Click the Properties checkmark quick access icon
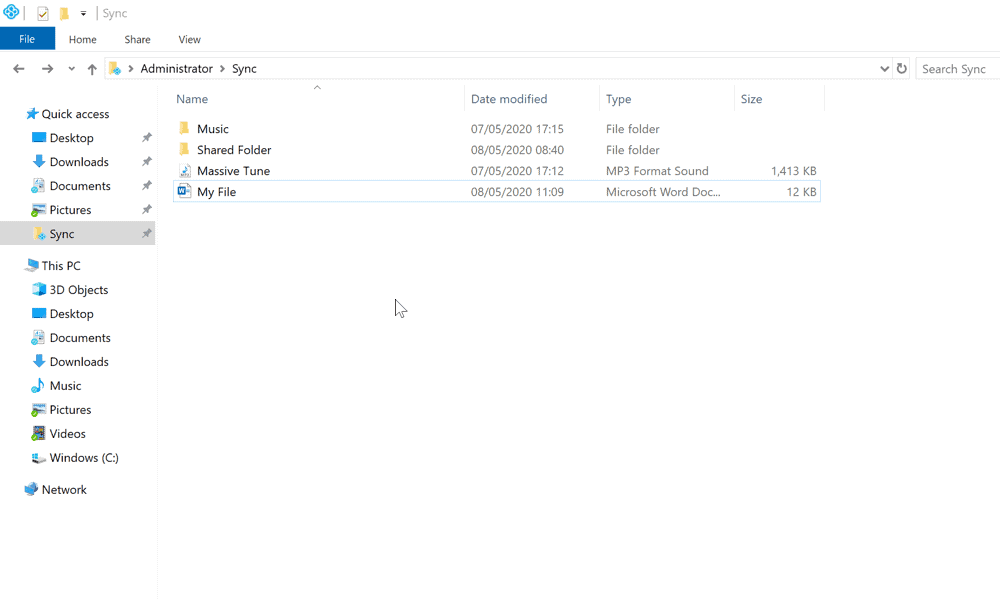1000x600 pixels. [42, 13]
